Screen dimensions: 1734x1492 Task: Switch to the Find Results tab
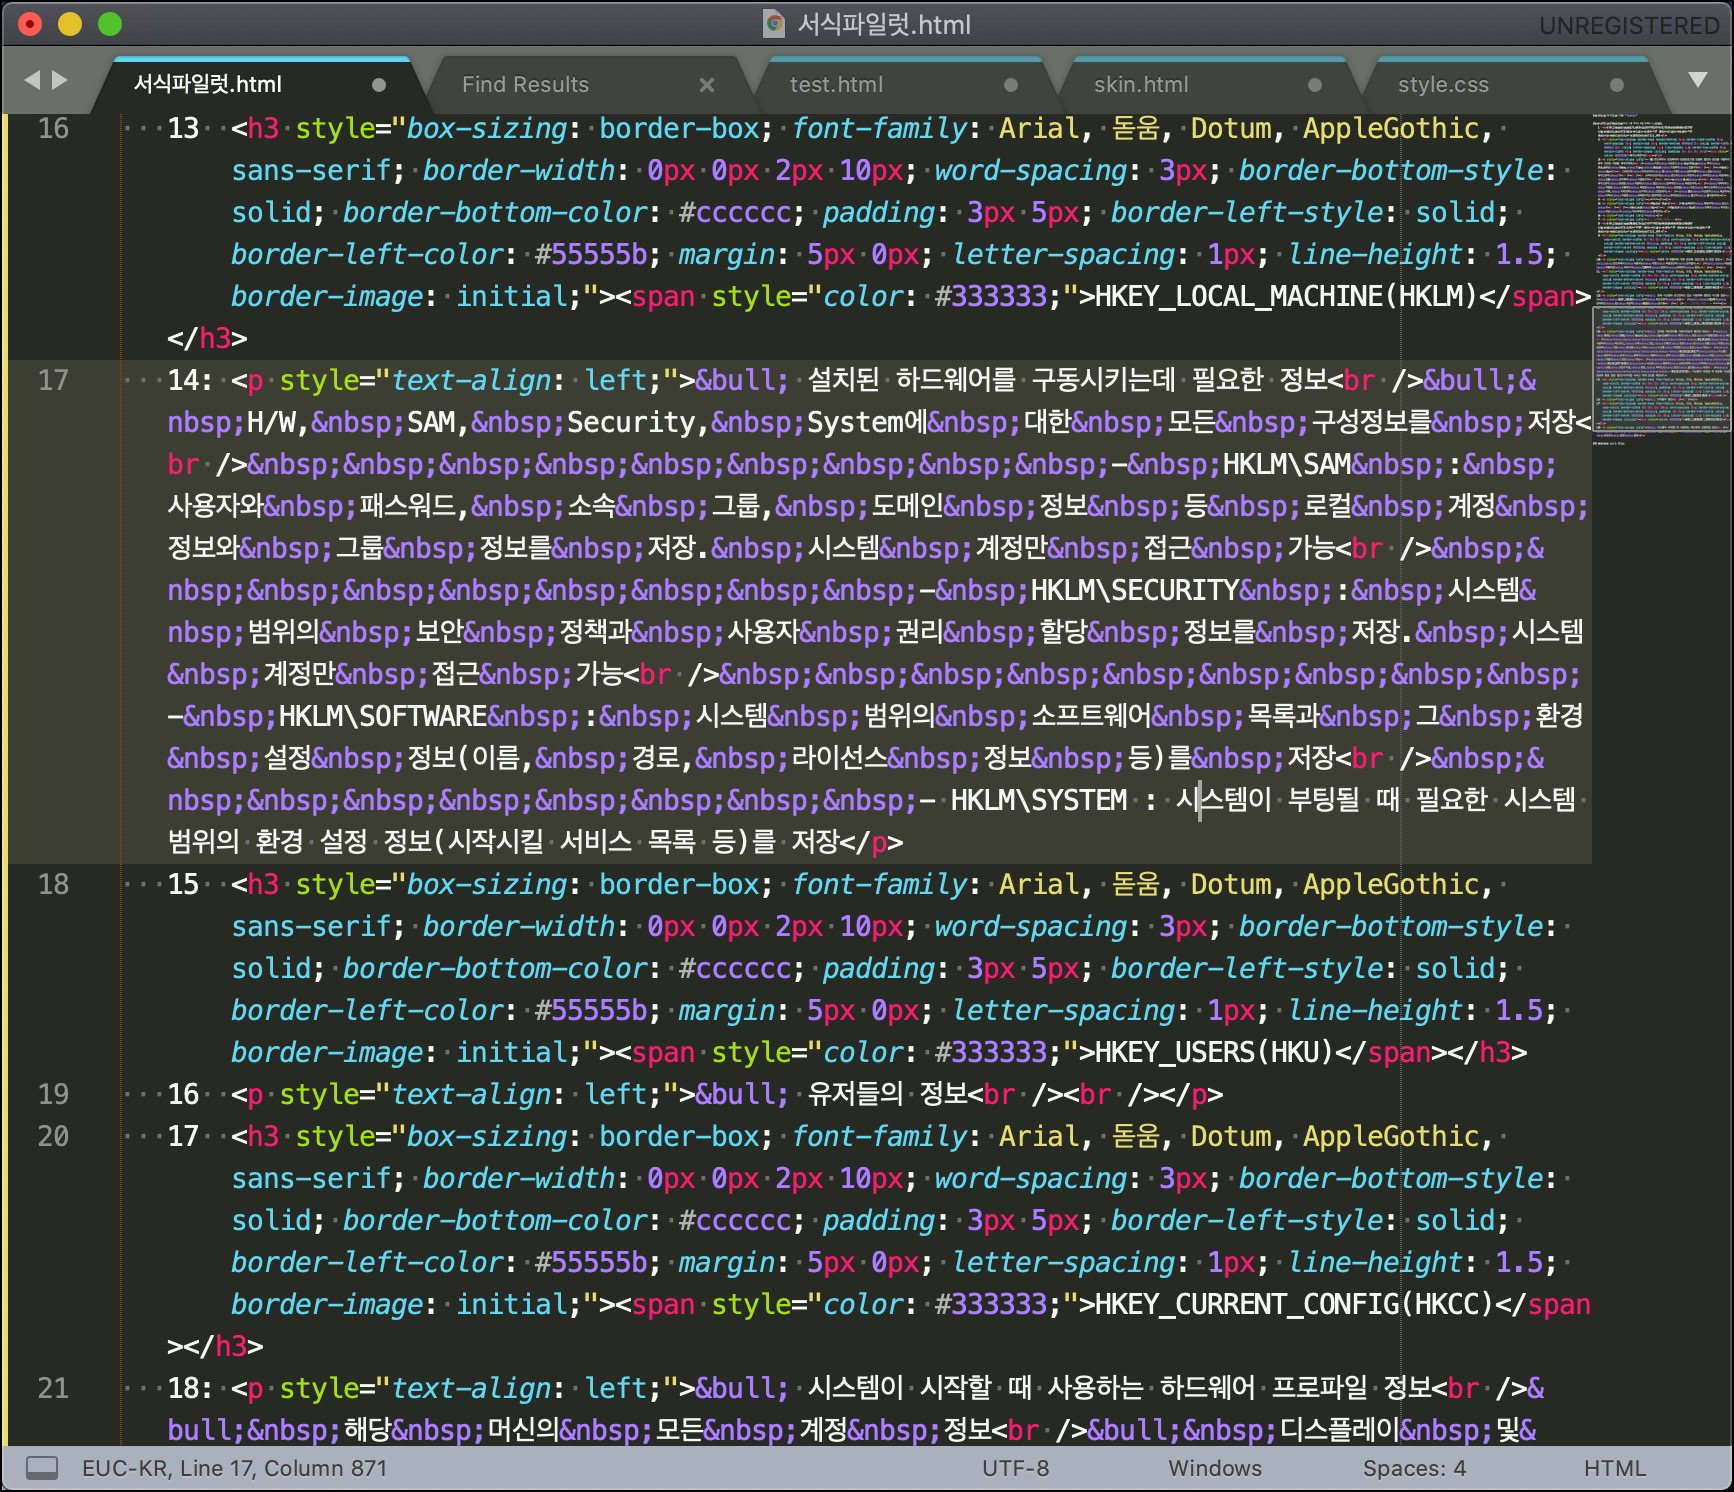(525, 85)
